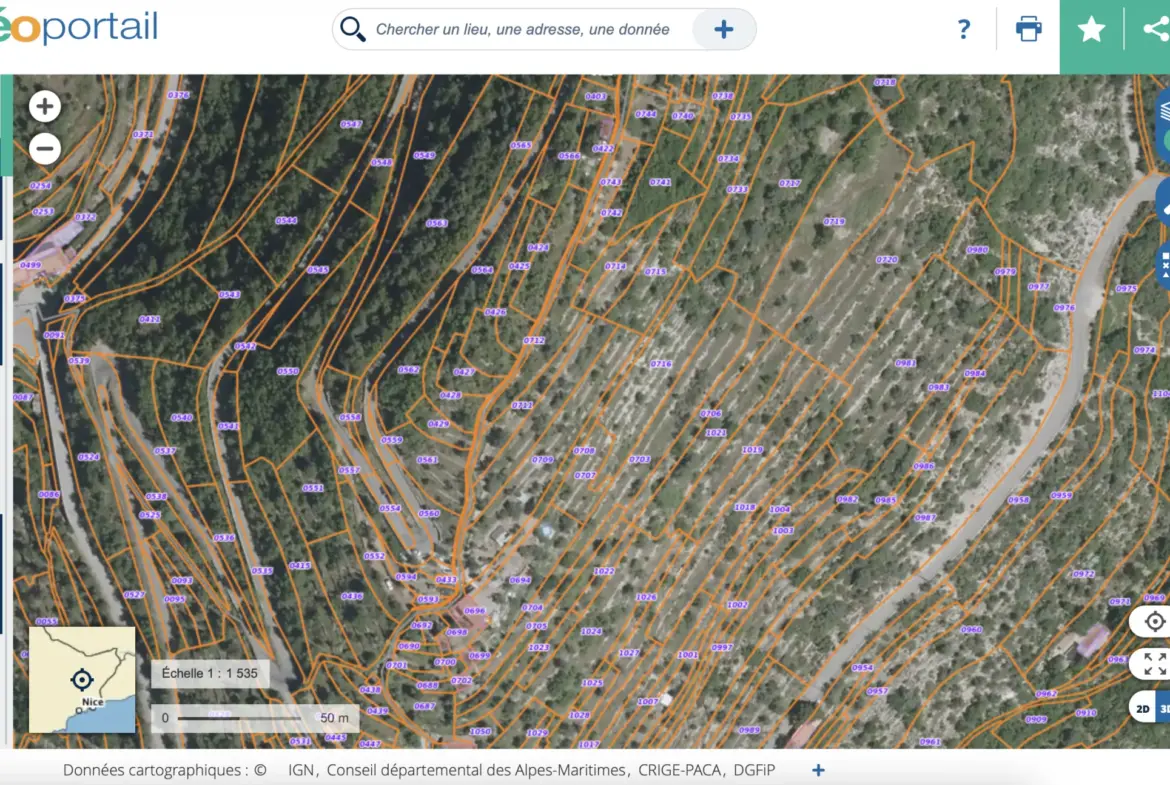Viewport: 1170px width, 785px height.
Task: Select parcel label 0720
Action: click(886, 259)
